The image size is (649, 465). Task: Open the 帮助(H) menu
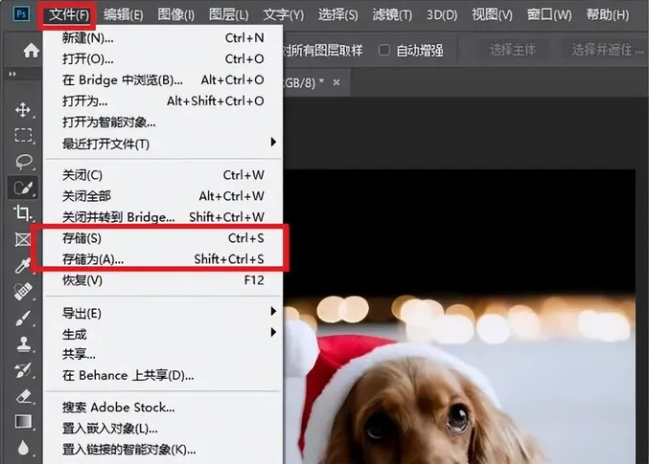pyautogui.click(x=608, y=15)
